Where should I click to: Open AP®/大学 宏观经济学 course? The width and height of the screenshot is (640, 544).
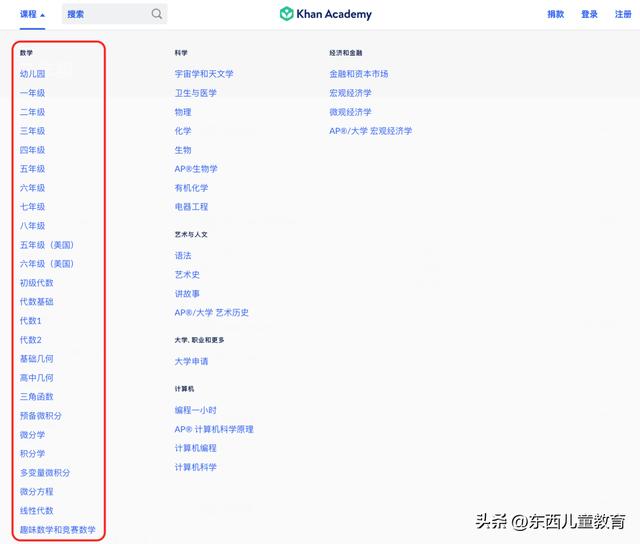coord(371,131)
